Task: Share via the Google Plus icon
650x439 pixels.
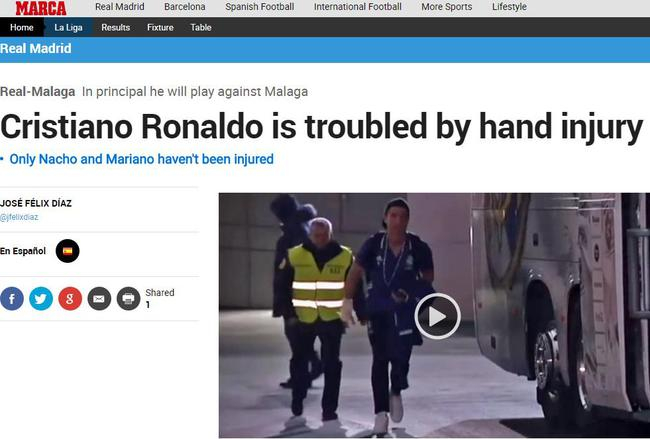Action: (x=70, y=298)
